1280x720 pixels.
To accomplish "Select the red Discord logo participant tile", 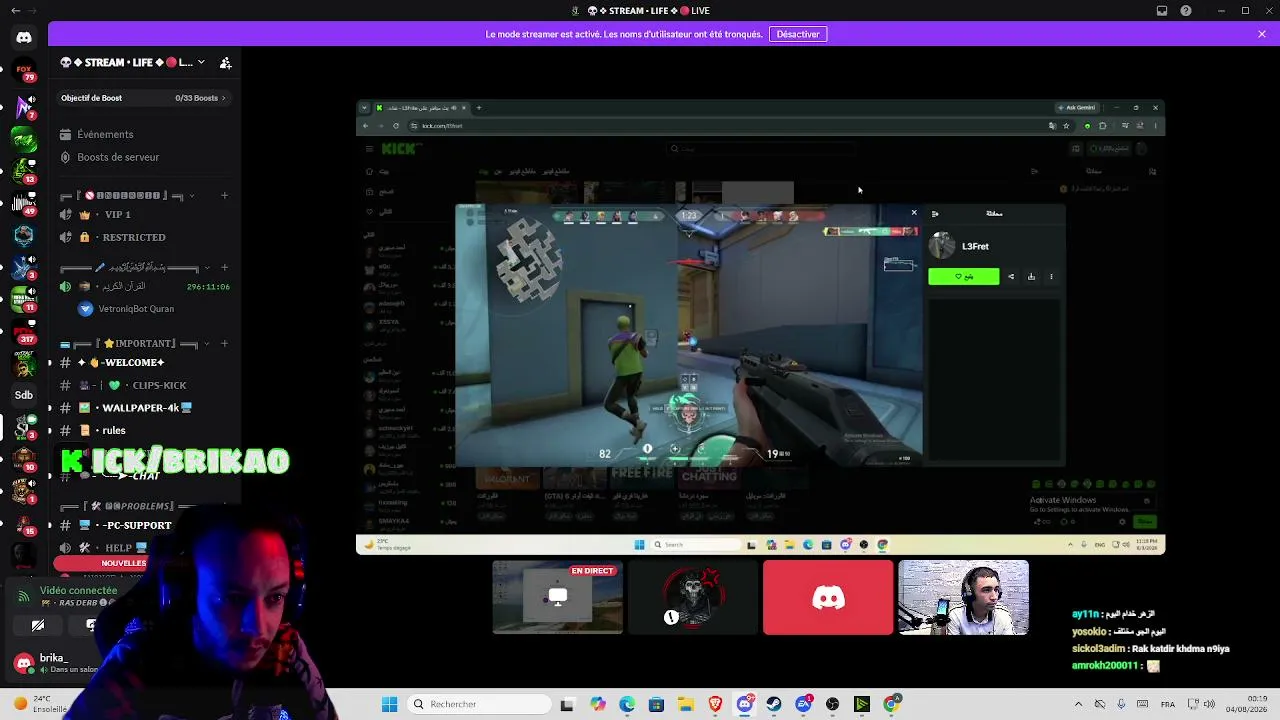I will (828, 597).
